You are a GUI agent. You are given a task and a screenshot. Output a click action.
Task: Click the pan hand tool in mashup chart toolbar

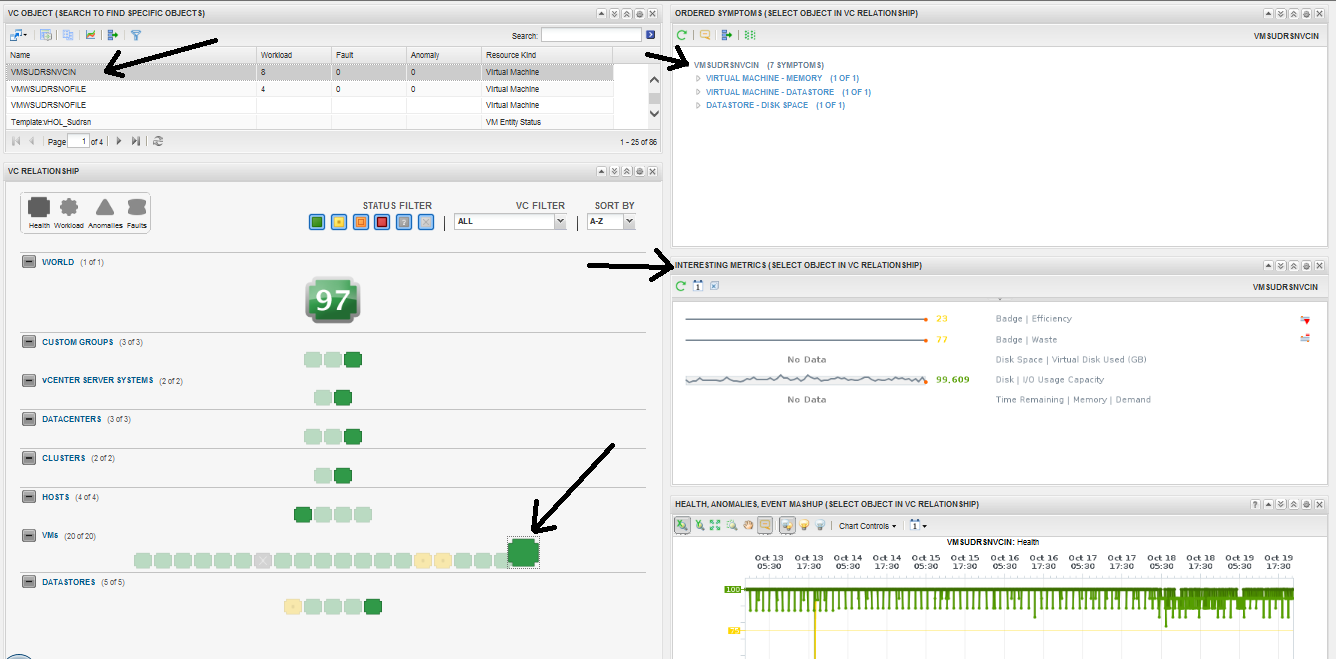pyautogui.click(x=748, y=525)
